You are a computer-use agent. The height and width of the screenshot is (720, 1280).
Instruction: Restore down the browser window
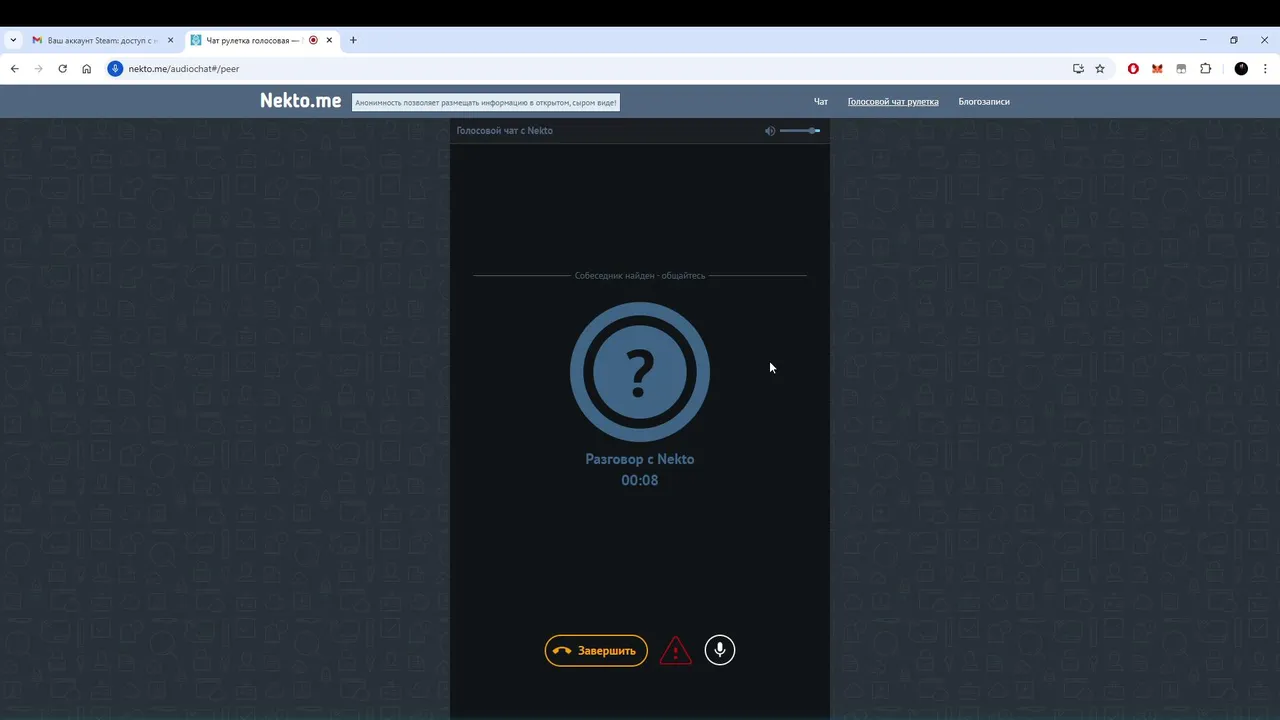[x=1234, y=40]
